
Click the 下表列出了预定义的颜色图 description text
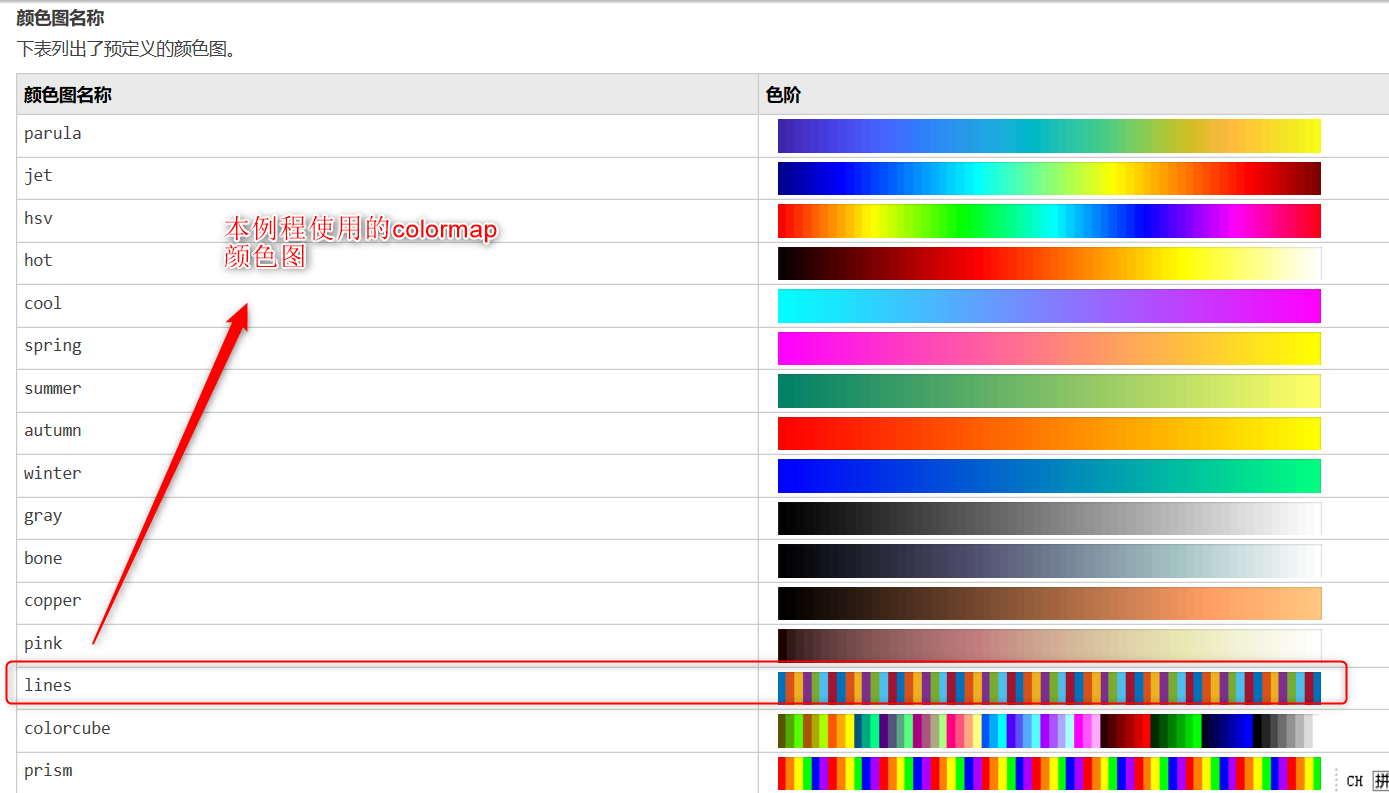click(126, 48)
